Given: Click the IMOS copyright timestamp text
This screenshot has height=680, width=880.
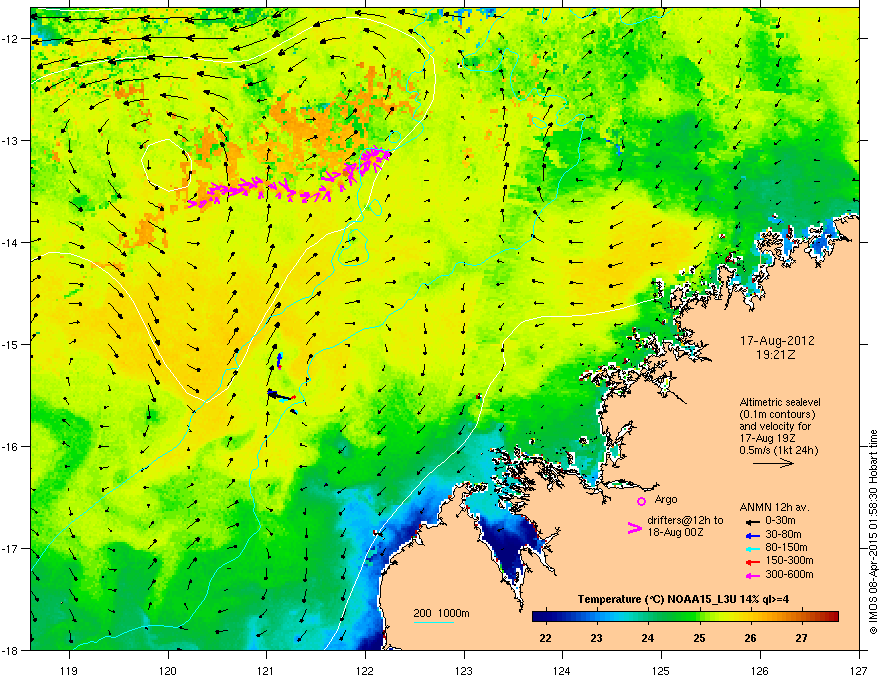Looking at the screenshot, I should point(873,532).
